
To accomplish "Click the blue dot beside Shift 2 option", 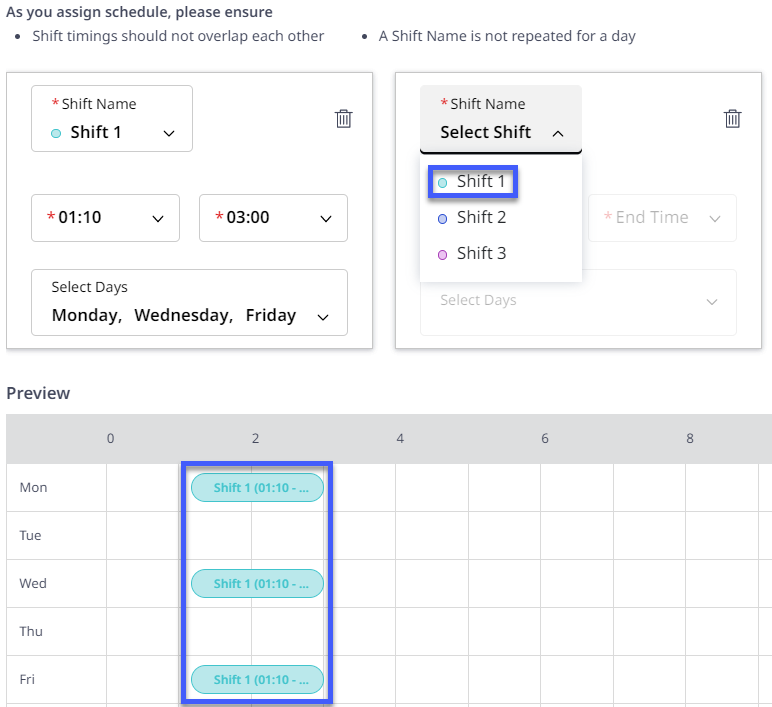I will 443,219.
